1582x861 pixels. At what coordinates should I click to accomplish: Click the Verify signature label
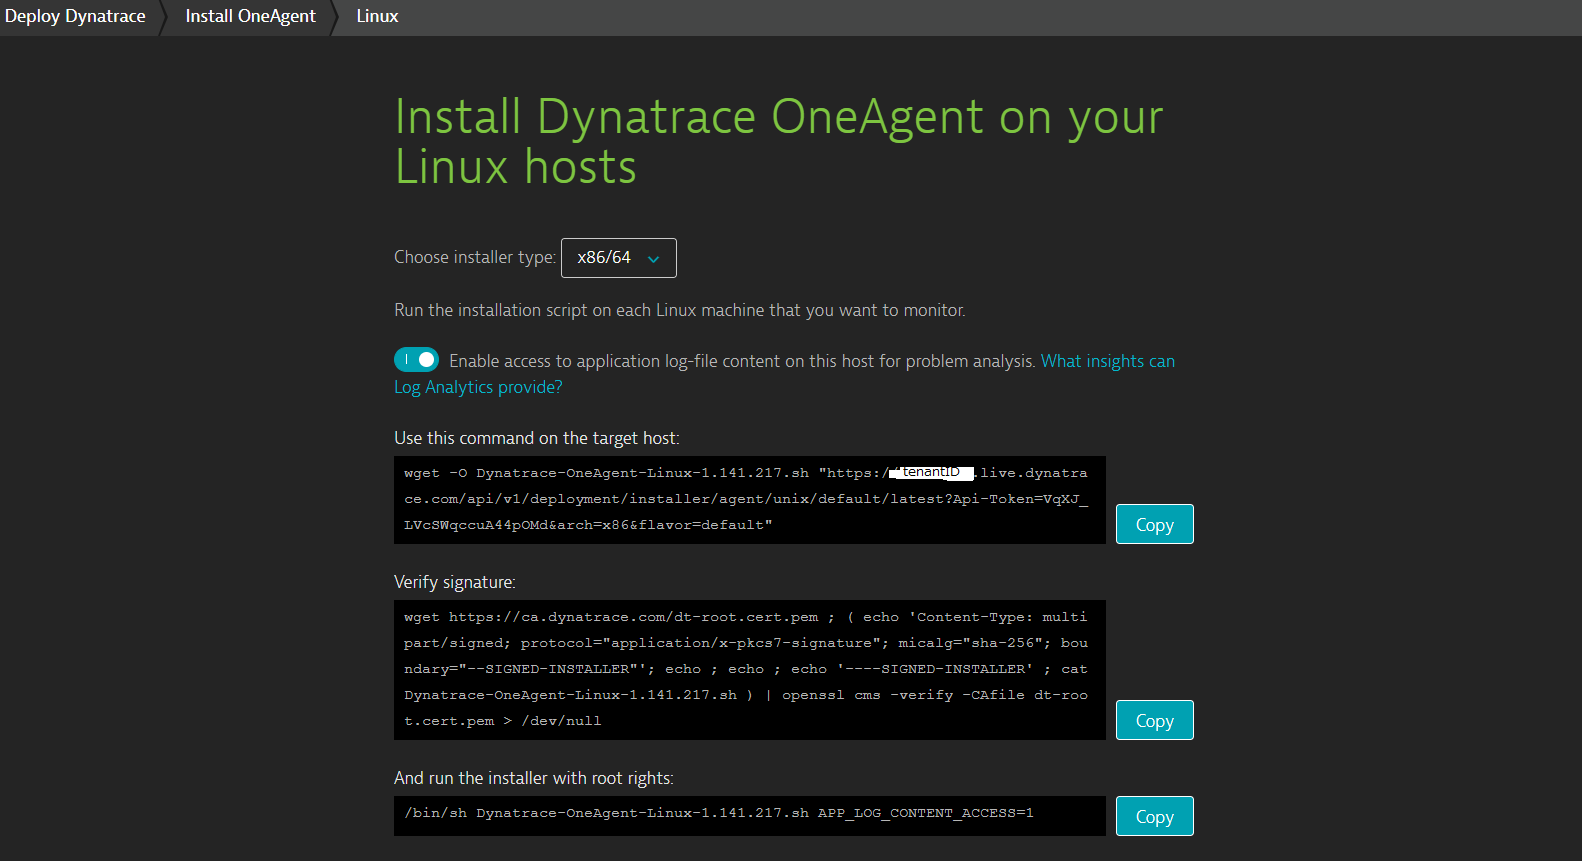(455, 582)
